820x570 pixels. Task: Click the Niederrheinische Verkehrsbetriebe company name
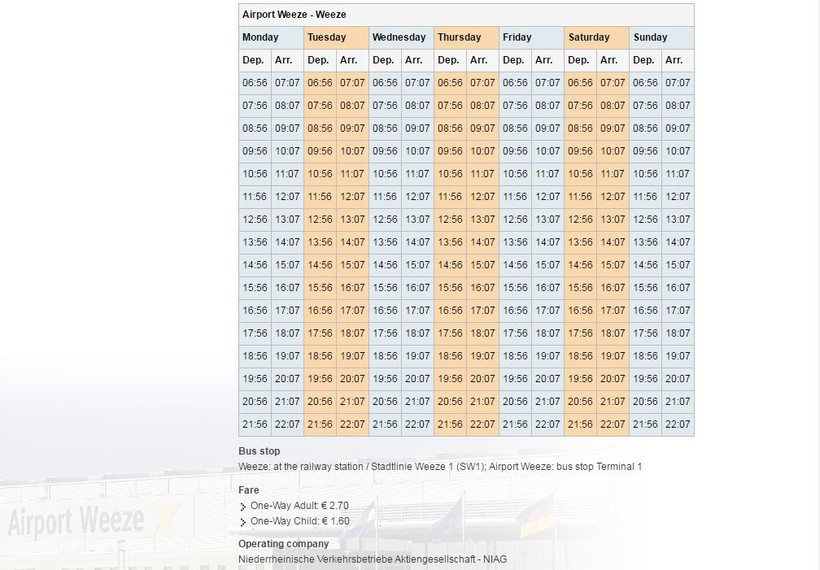pos(372,558)
